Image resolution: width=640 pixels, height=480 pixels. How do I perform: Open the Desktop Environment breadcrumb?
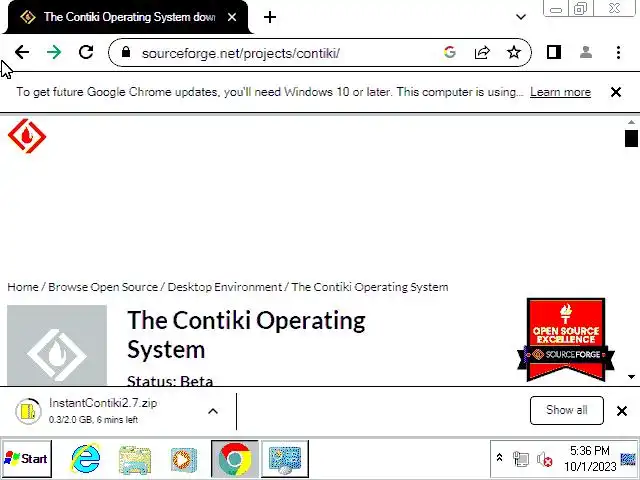(x=224, y=287)
